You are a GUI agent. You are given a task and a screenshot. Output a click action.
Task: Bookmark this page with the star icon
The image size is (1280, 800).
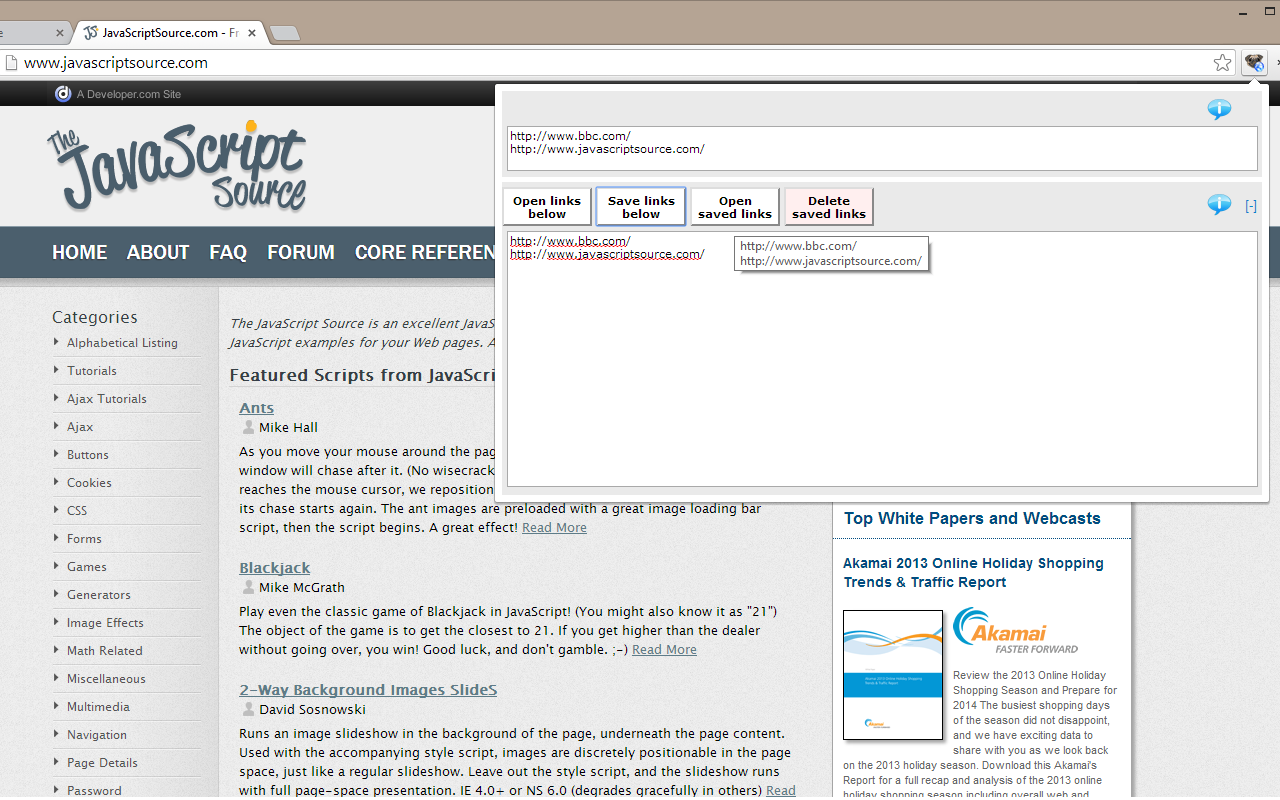(x=1222, y=63)
